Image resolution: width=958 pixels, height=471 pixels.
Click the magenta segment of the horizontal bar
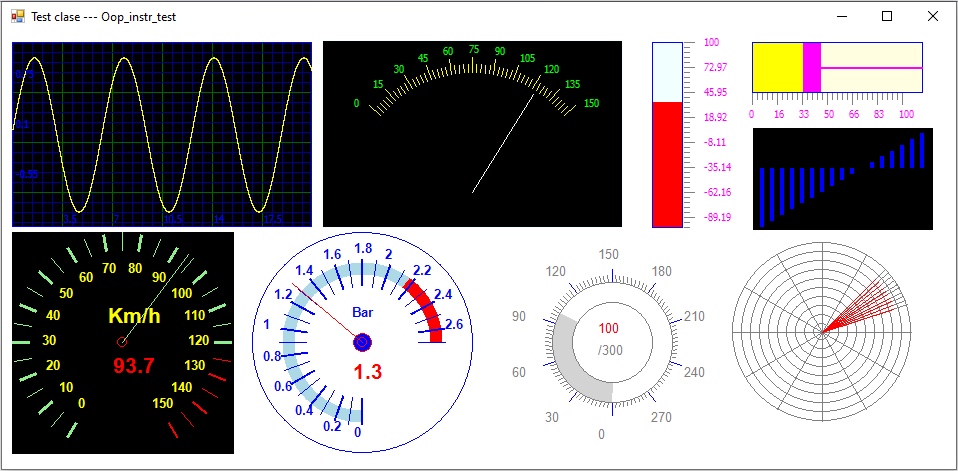coord(811,68)
